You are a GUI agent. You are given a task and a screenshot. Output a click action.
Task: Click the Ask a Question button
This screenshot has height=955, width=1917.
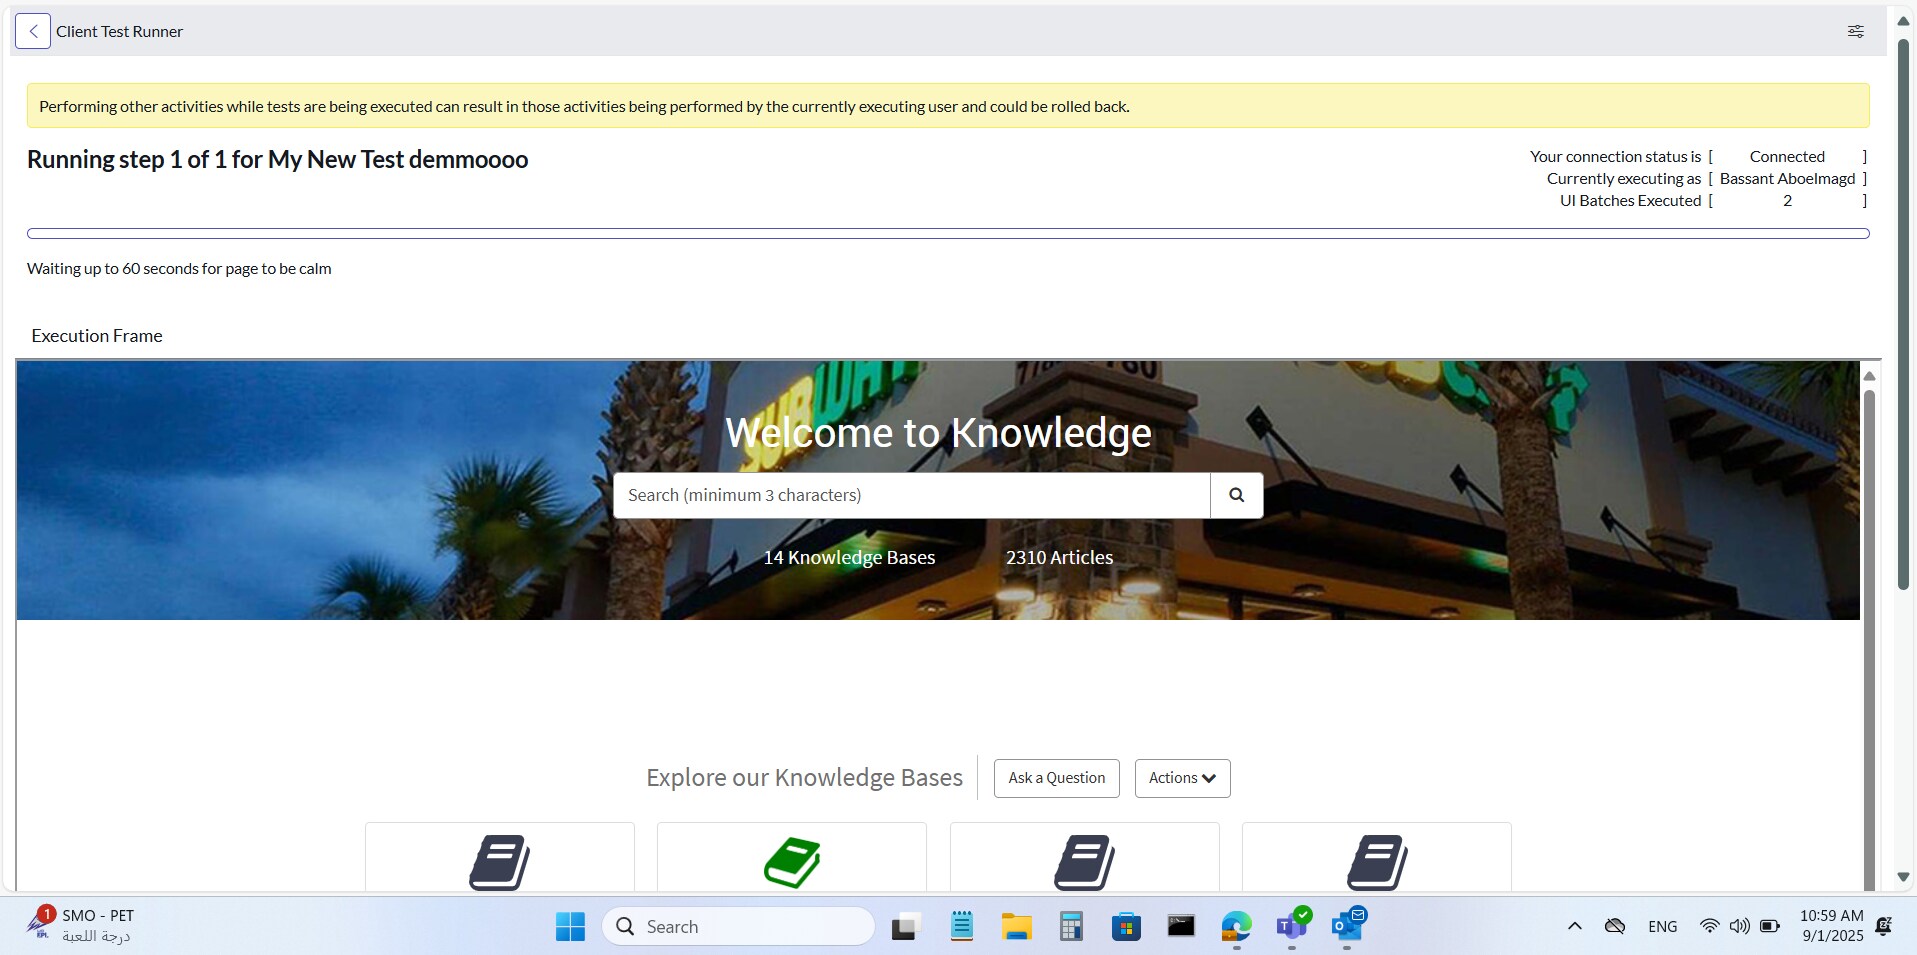point(1056,778)
